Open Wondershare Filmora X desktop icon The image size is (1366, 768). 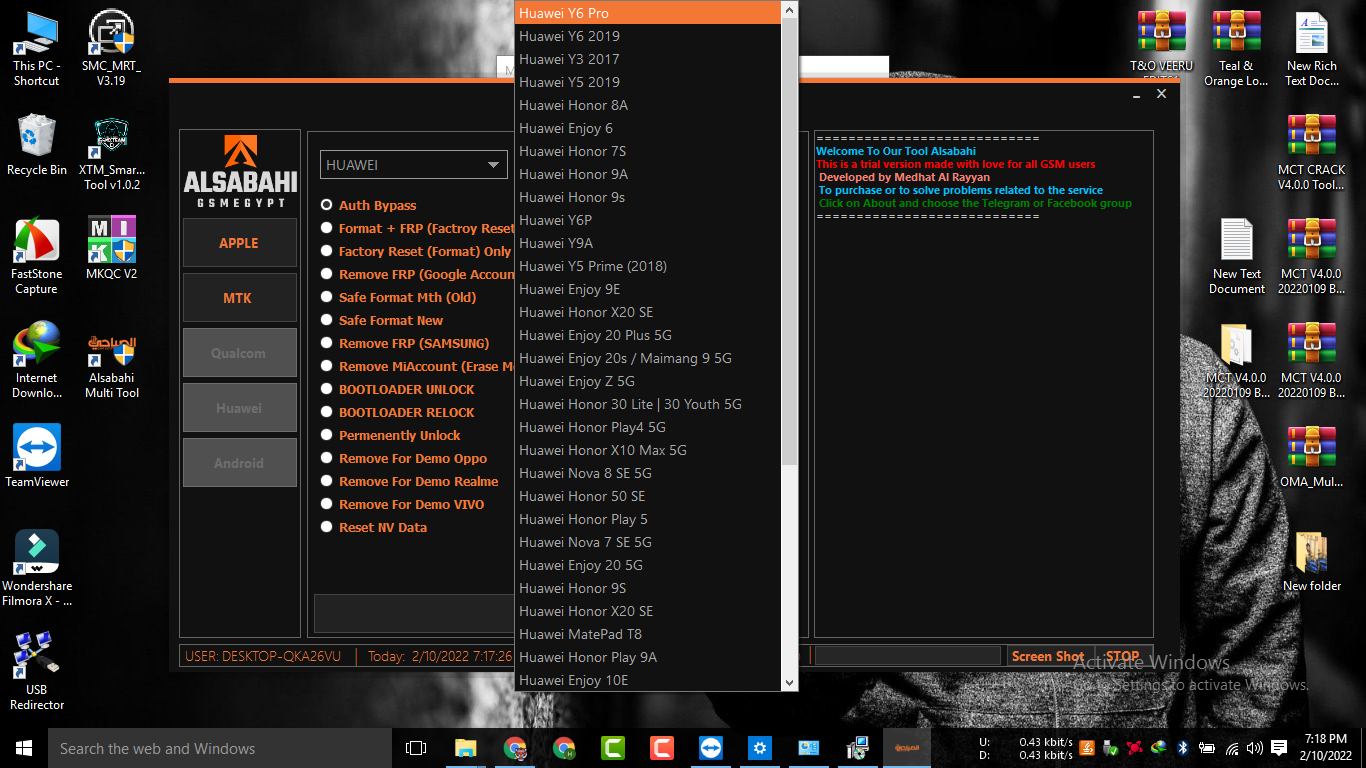pyautogui.click(x=36, y=568)
